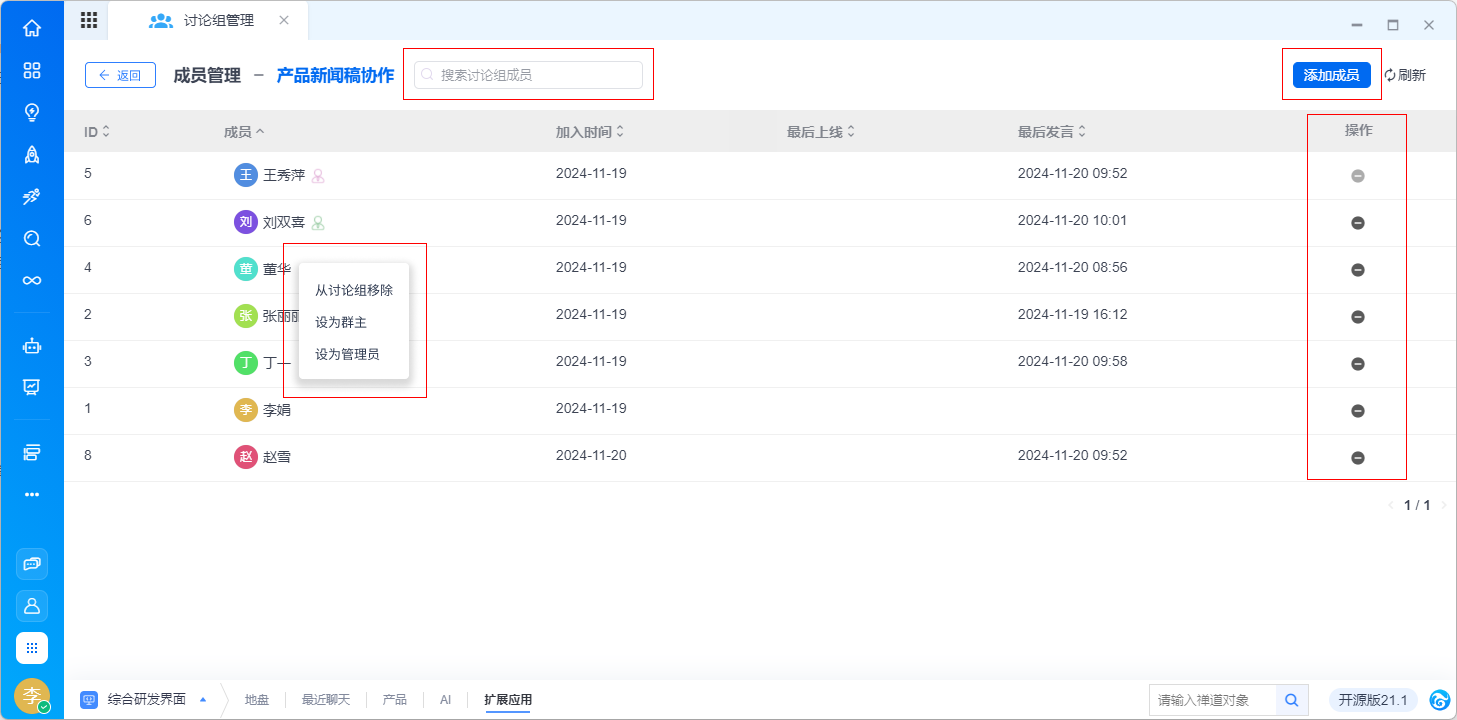This screenshot has width=1457, height=720.
Task: Open the contacts person icon in sidebar
Action: pos(32,606)
